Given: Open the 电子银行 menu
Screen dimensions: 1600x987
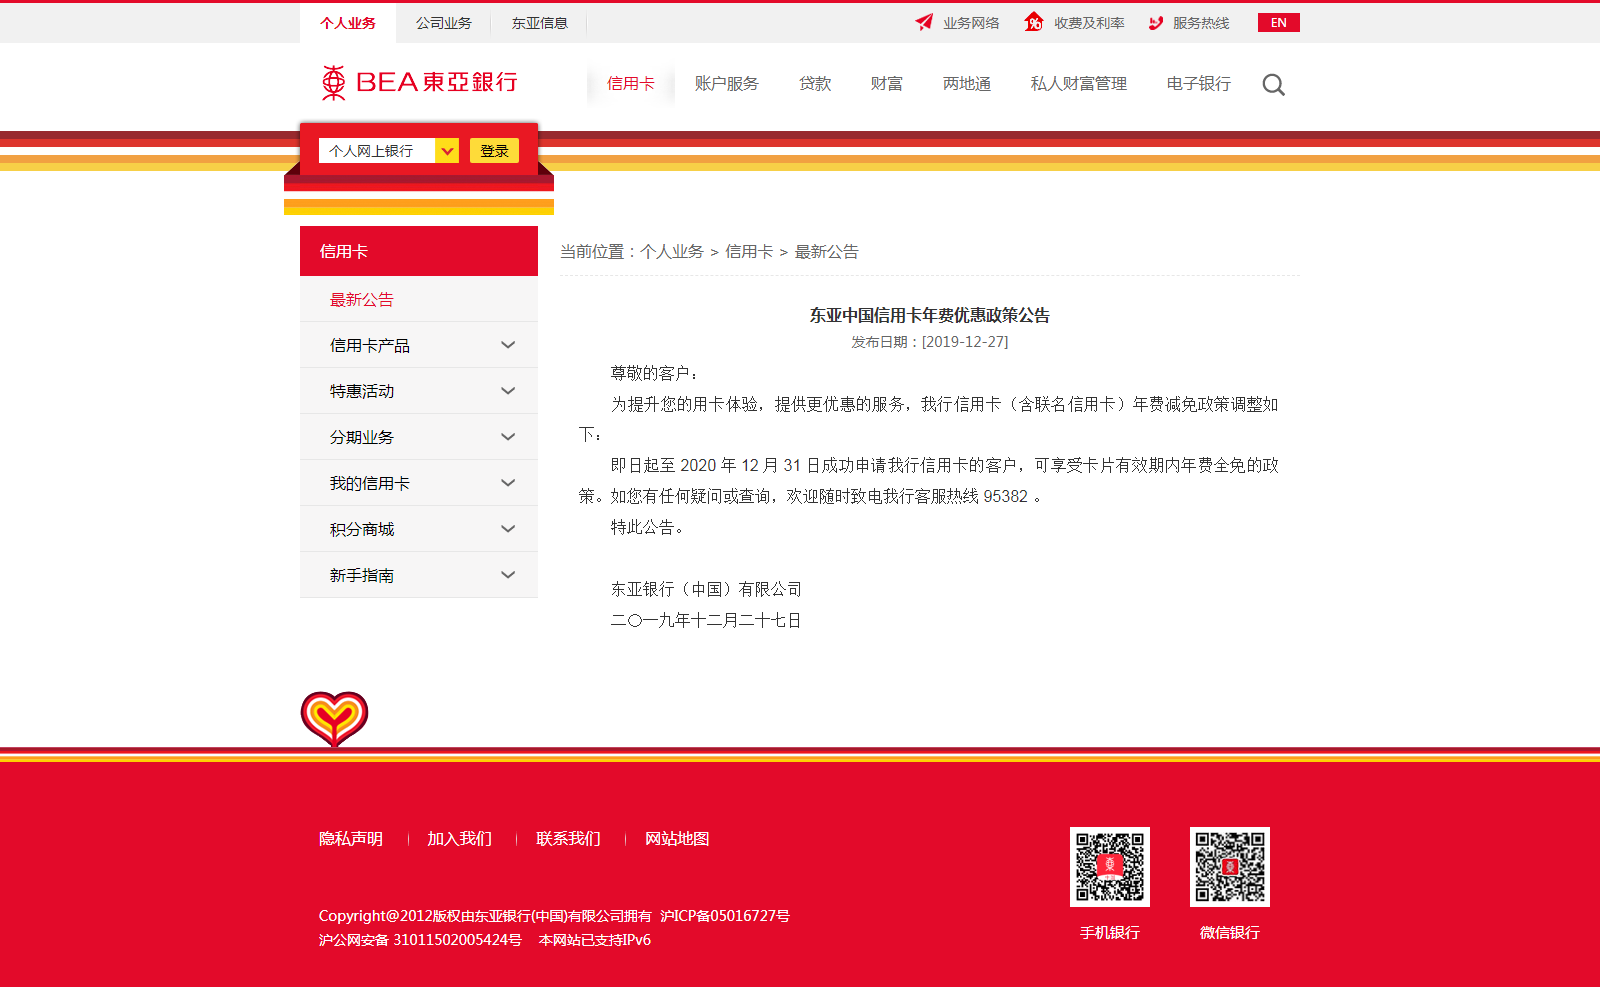Looking at the screenshot, I should [1199, 84].
